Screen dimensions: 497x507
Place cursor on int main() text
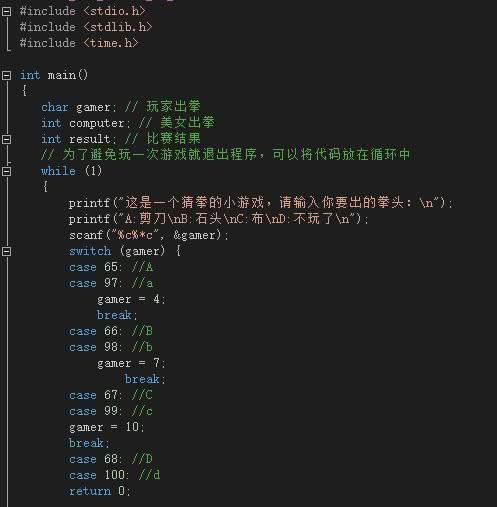coord(54,75)
